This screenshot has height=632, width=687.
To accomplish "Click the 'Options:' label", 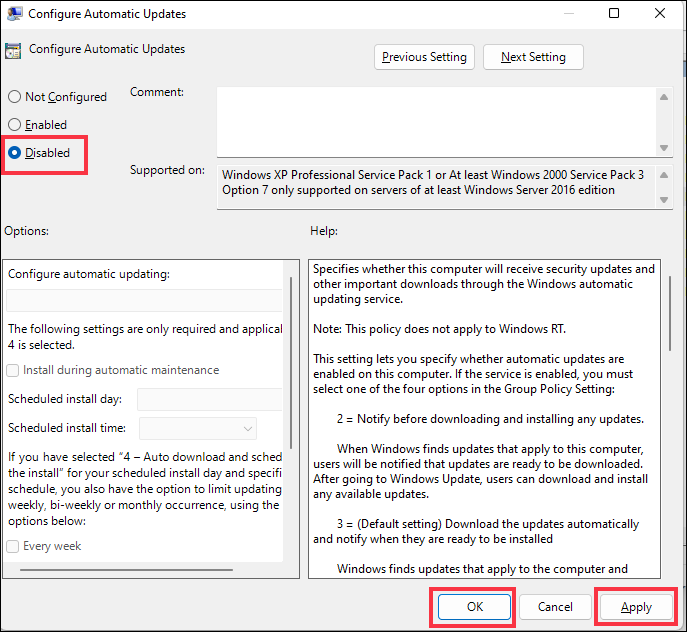I will click(27, 231).
